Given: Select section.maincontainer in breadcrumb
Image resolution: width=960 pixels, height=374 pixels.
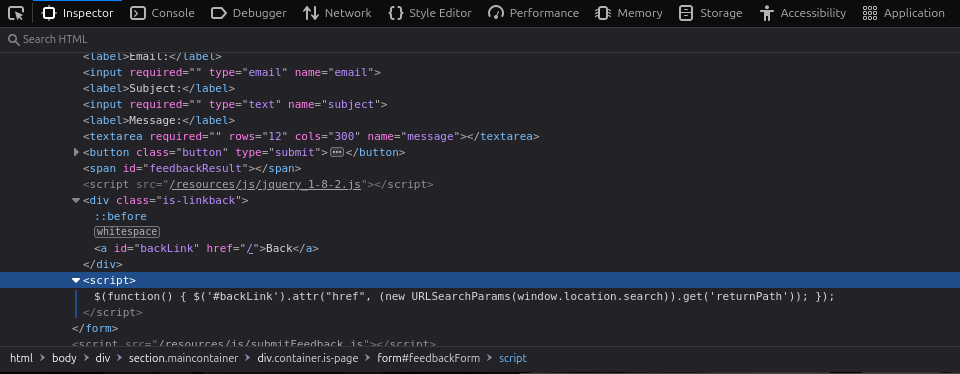Looking at the screenshot, I should click(183, 358).
